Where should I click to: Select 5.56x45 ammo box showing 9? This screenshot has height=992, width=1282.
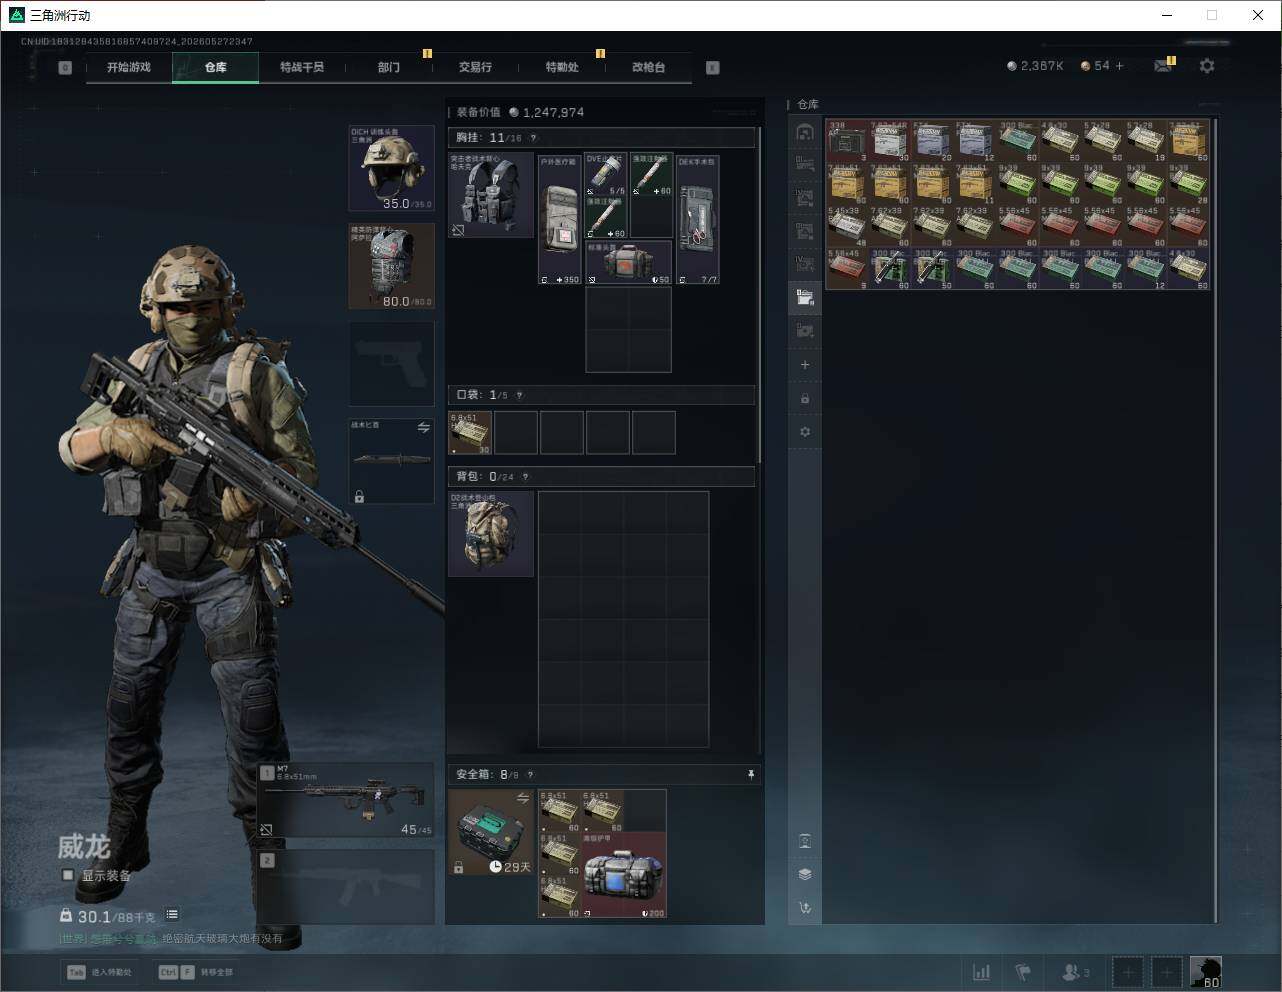point(848,270)
